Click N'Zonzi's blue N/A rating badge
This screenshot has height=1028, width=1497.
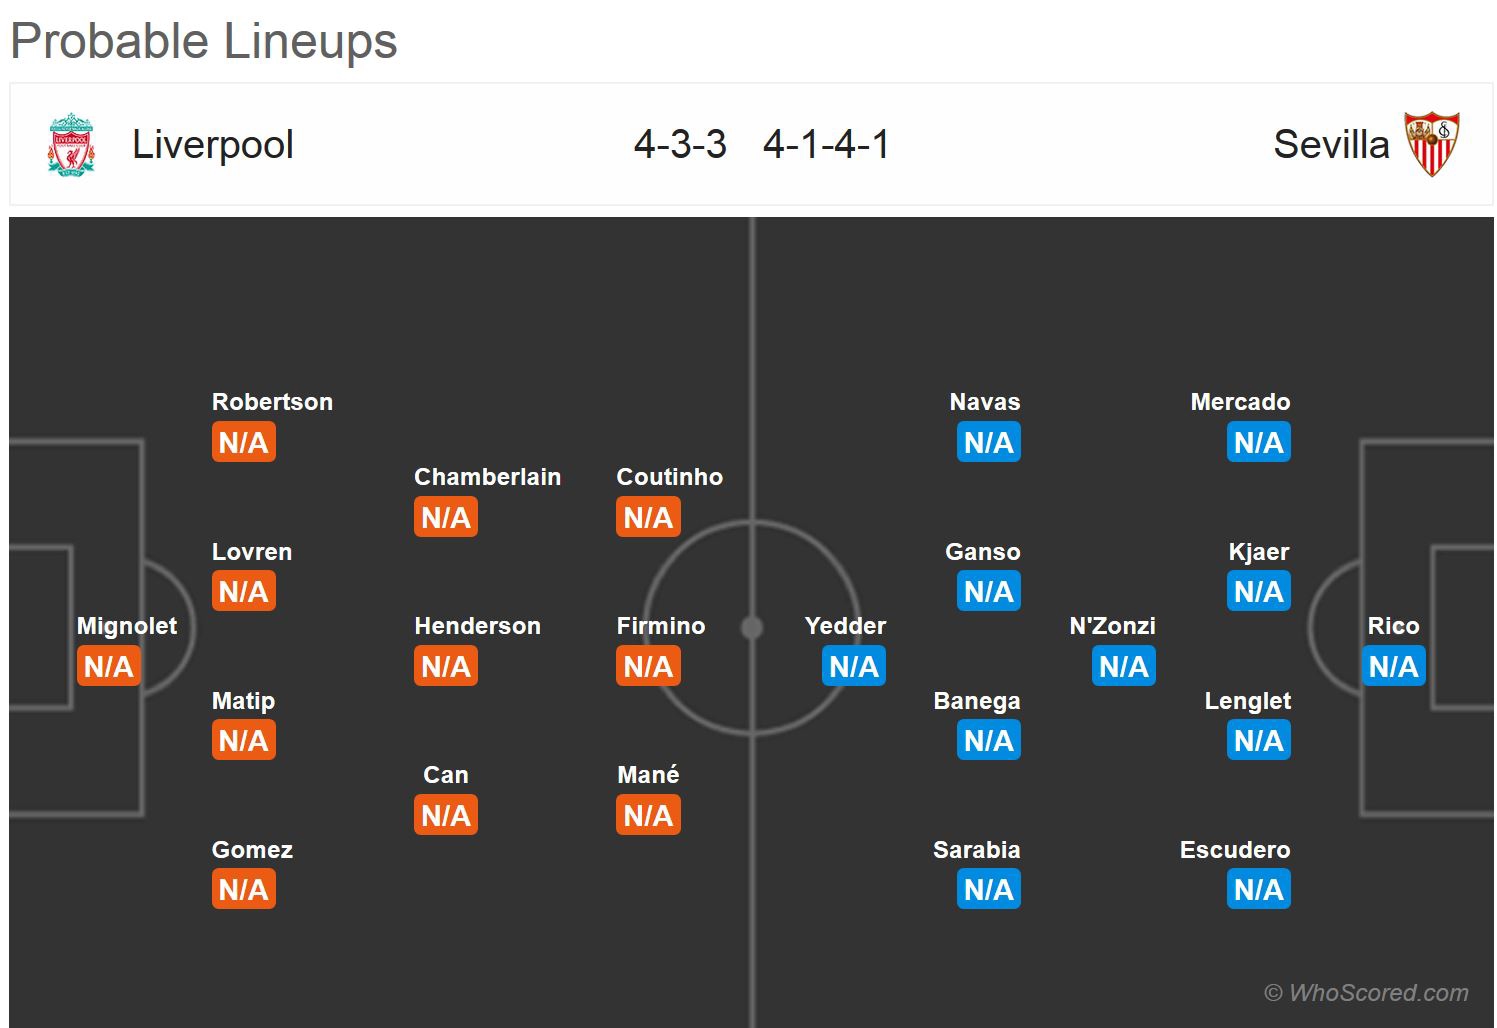[1124, 666]
